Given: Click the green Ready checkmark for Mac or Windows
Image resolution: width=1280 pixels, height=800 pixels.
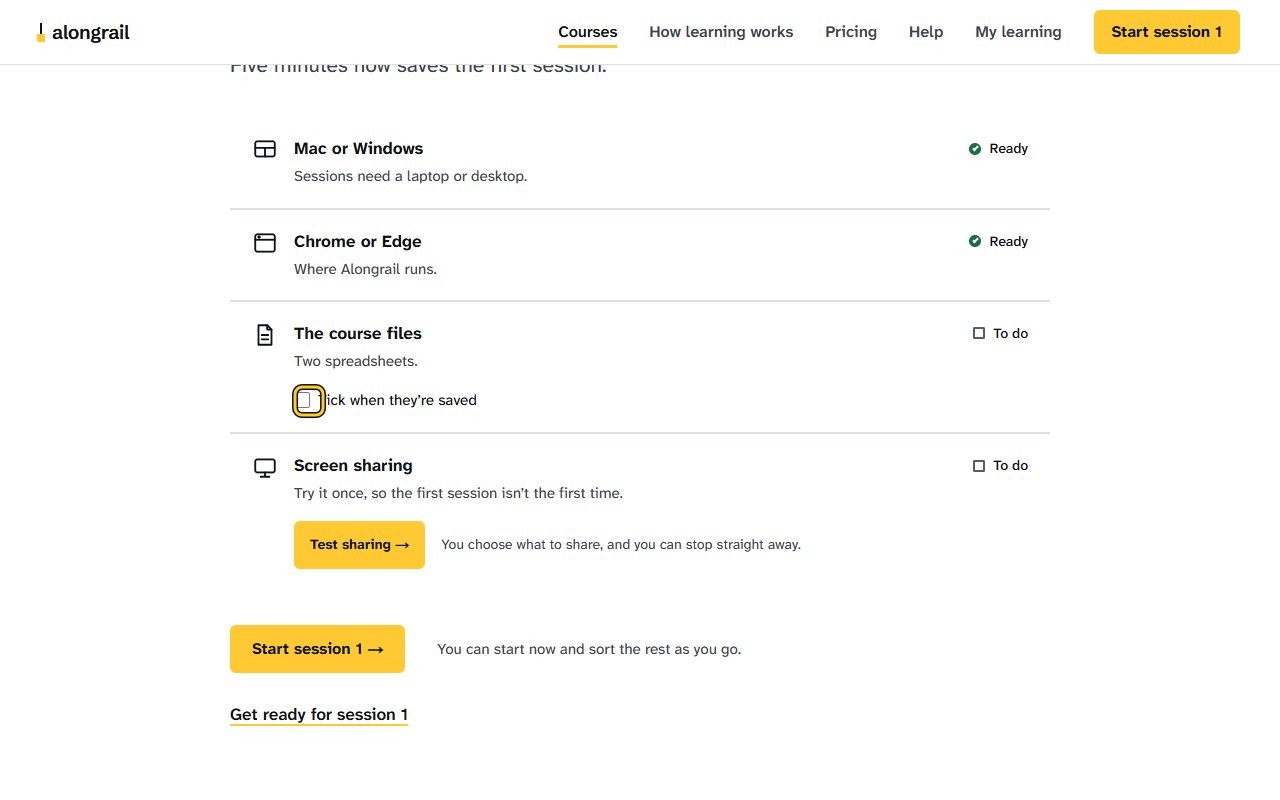Looking at the screenshot, I should pos(975,149).
